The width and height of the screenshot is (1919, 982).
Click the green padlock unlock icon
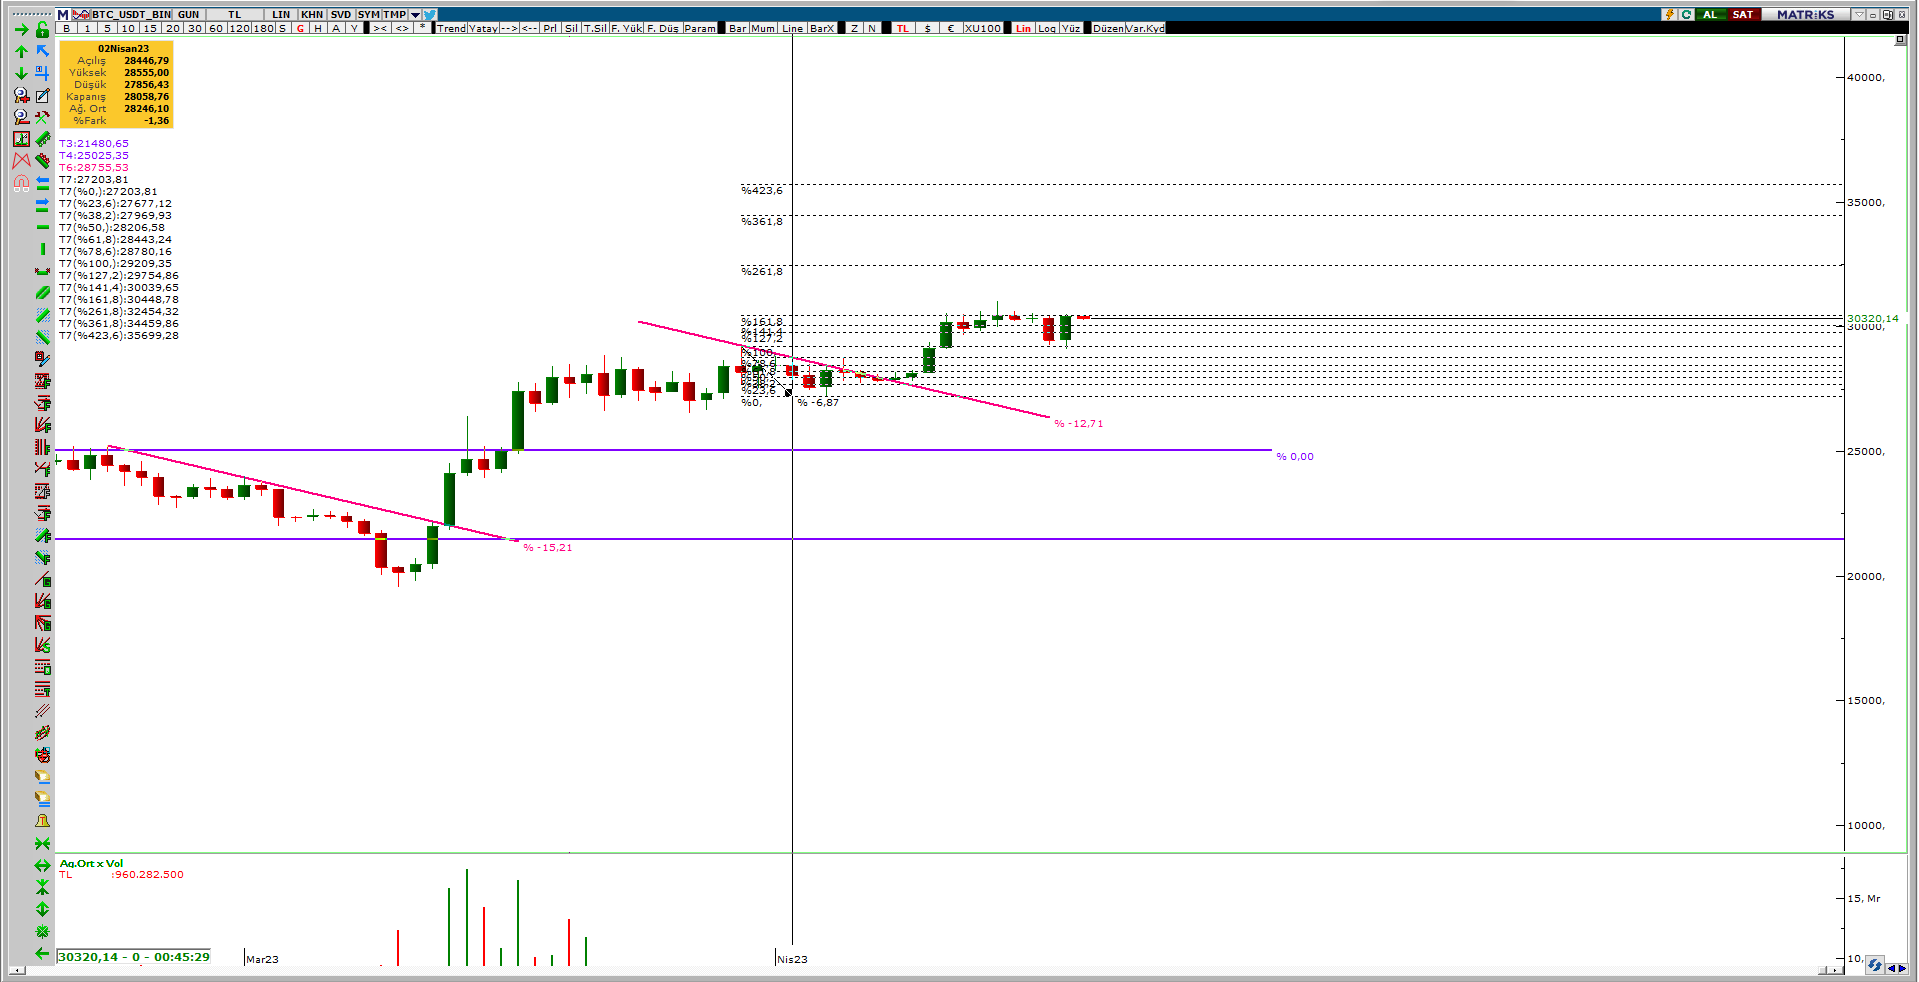[x=43, y=30]
